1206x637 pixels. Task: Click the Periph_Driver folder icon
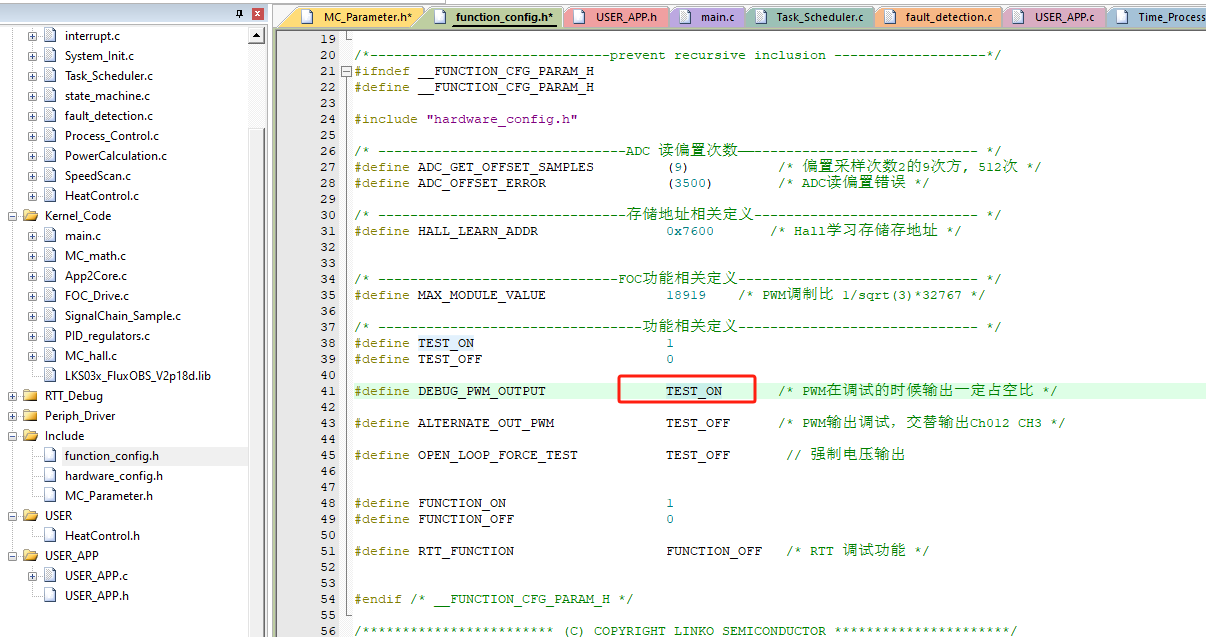pyautogui.click(x=31, y=416)
